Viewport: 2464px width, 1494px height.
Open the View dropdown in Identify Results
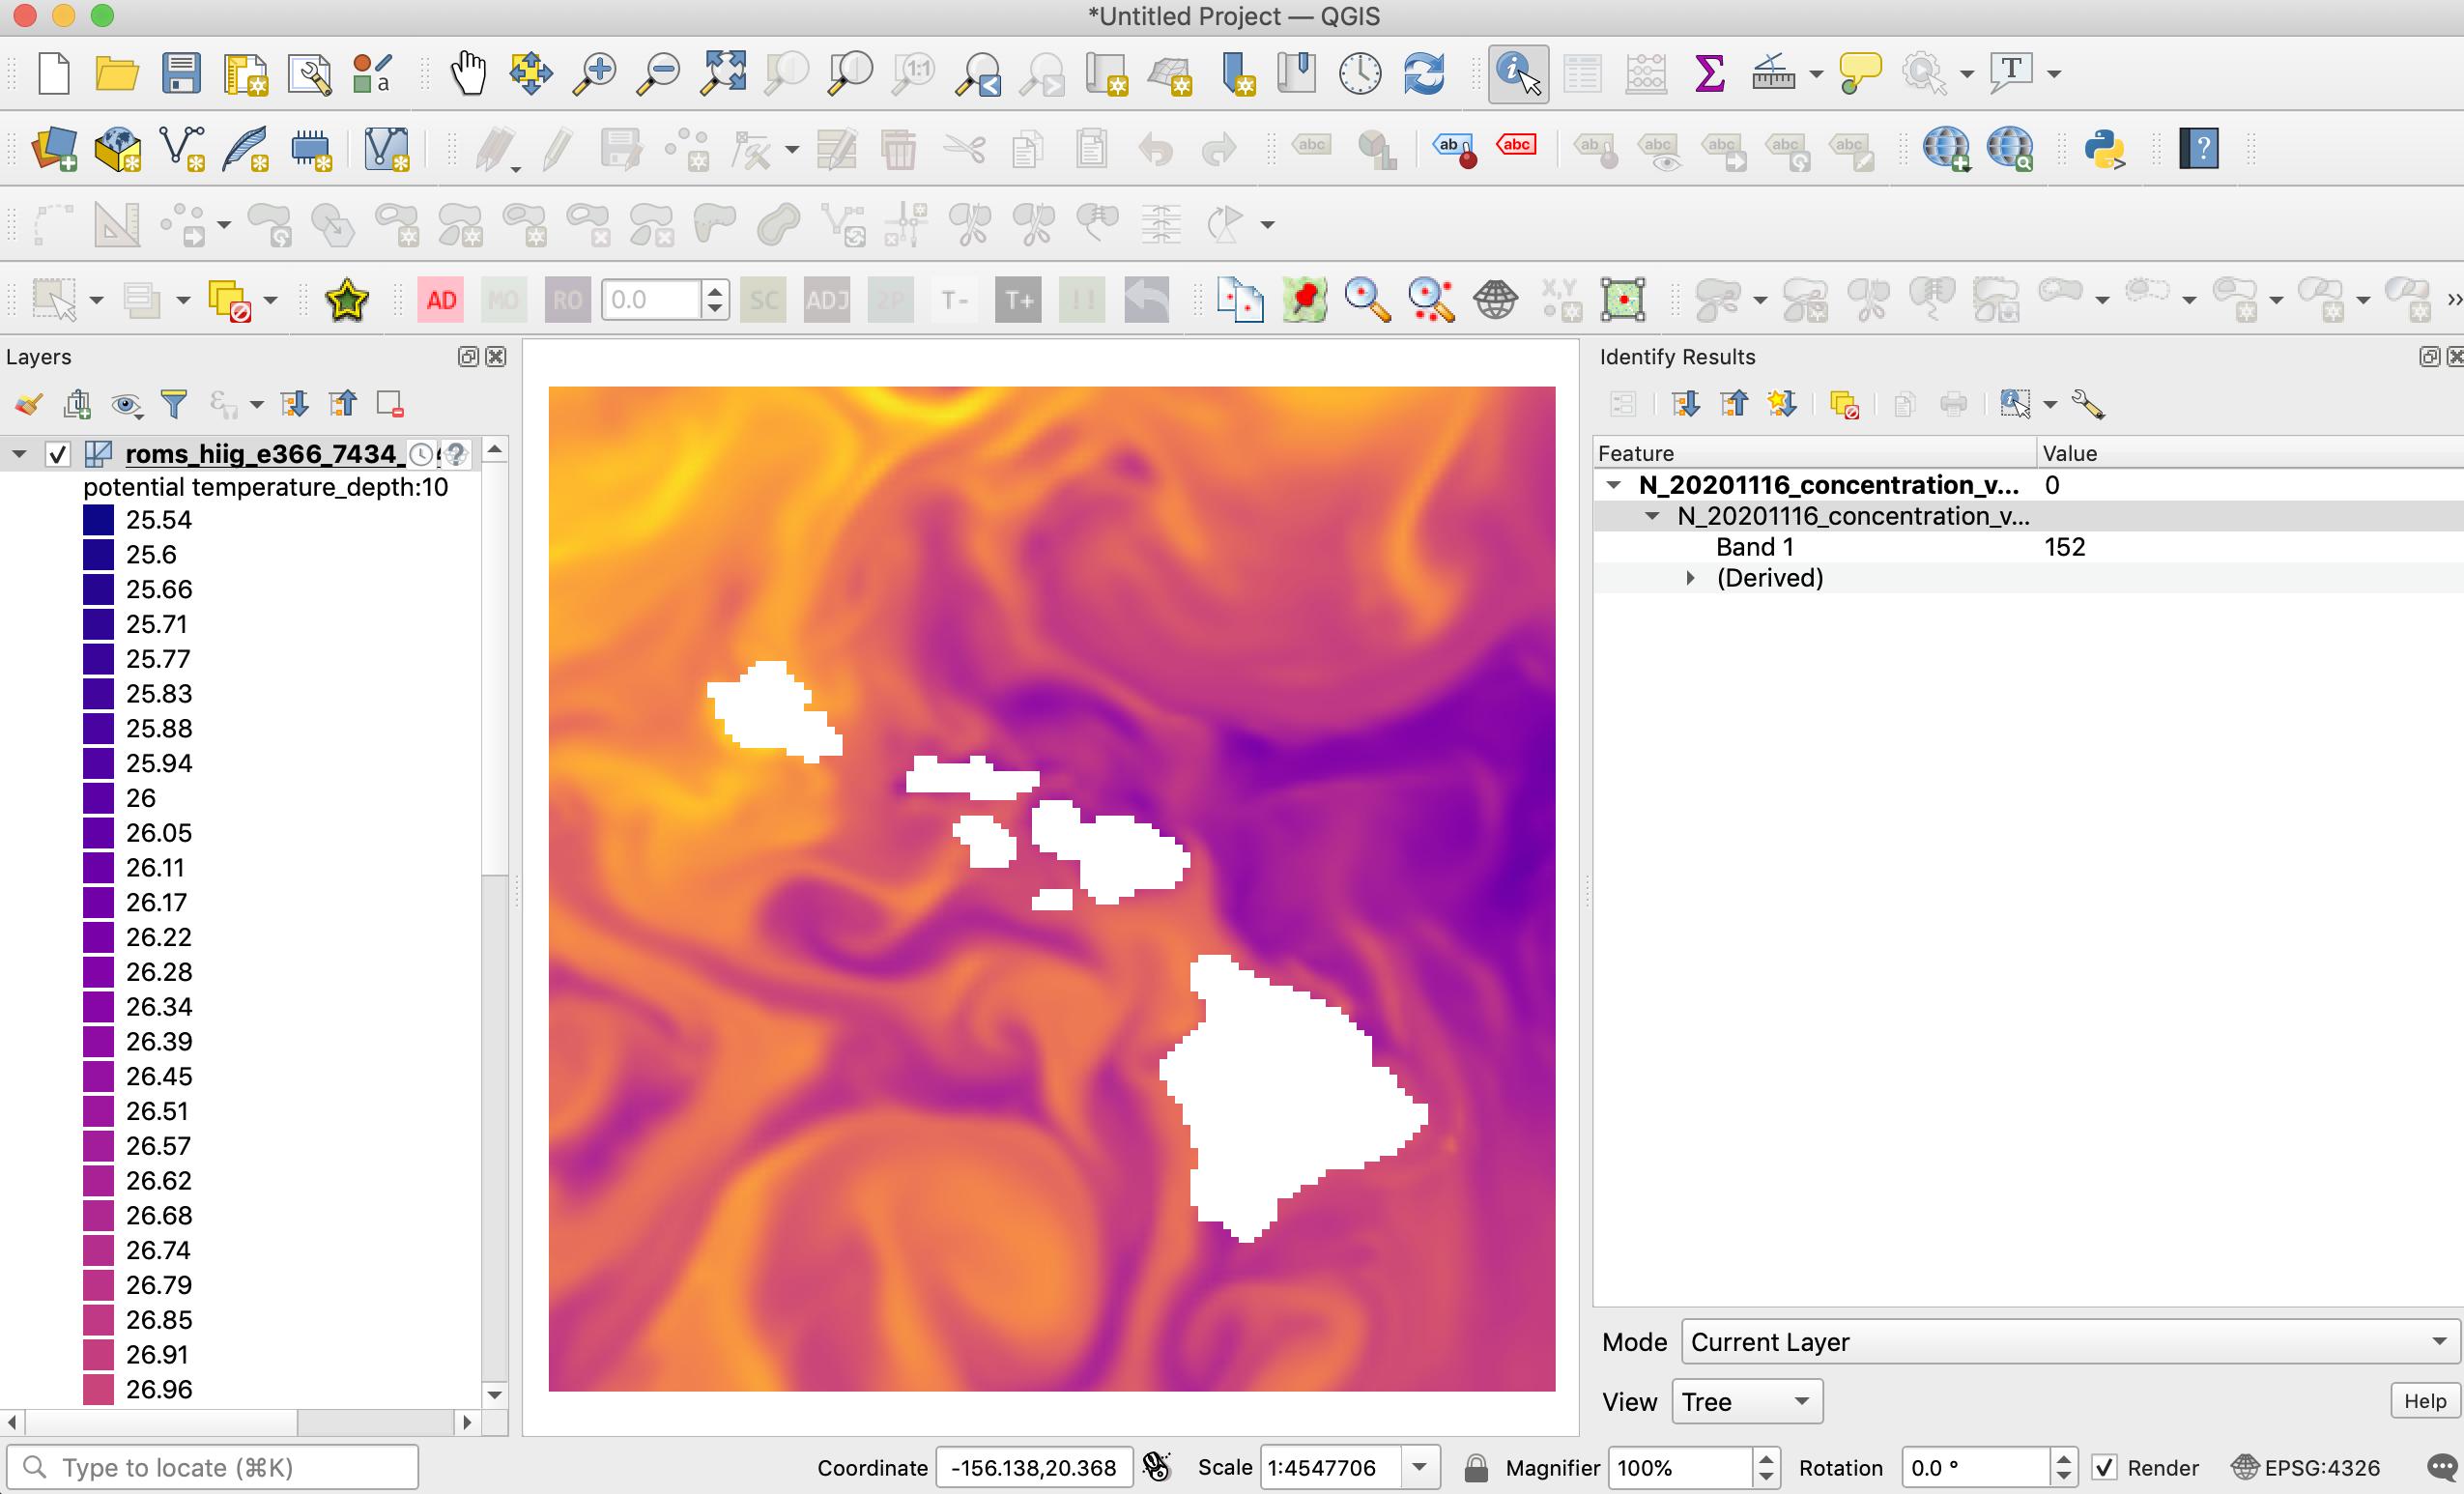[x=1742, y=1402]
